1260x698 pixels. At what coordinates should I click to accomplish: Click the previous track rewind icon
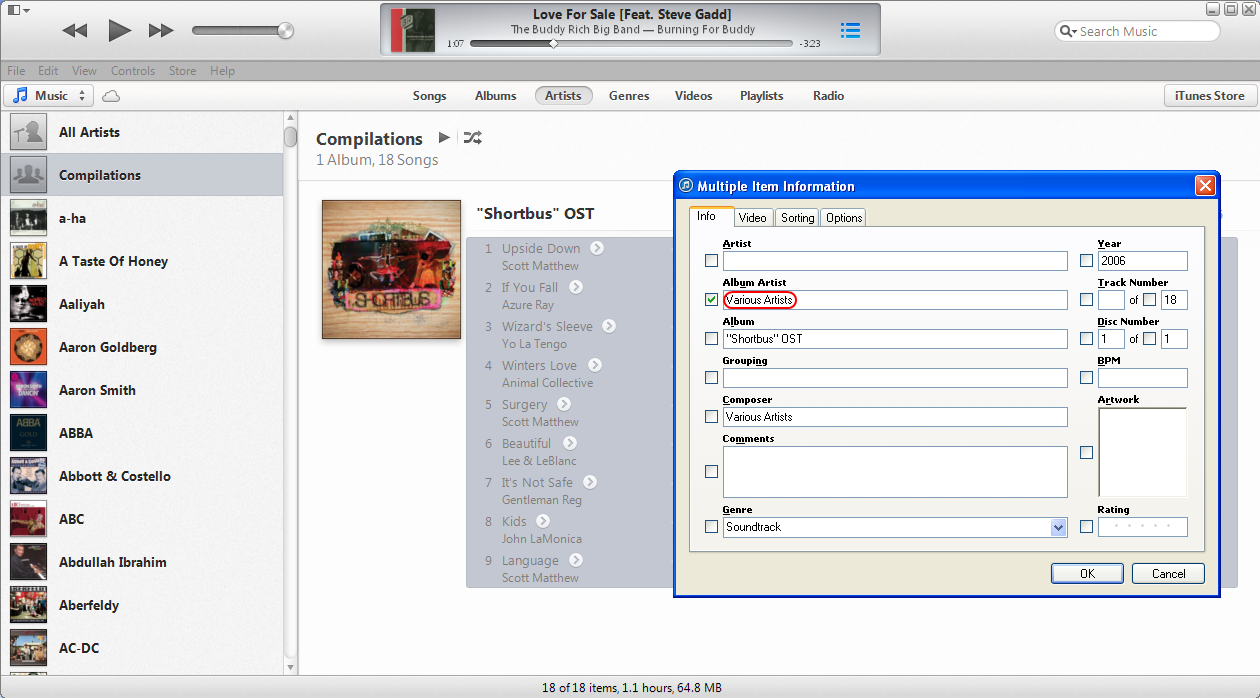(x=75, y=31)
